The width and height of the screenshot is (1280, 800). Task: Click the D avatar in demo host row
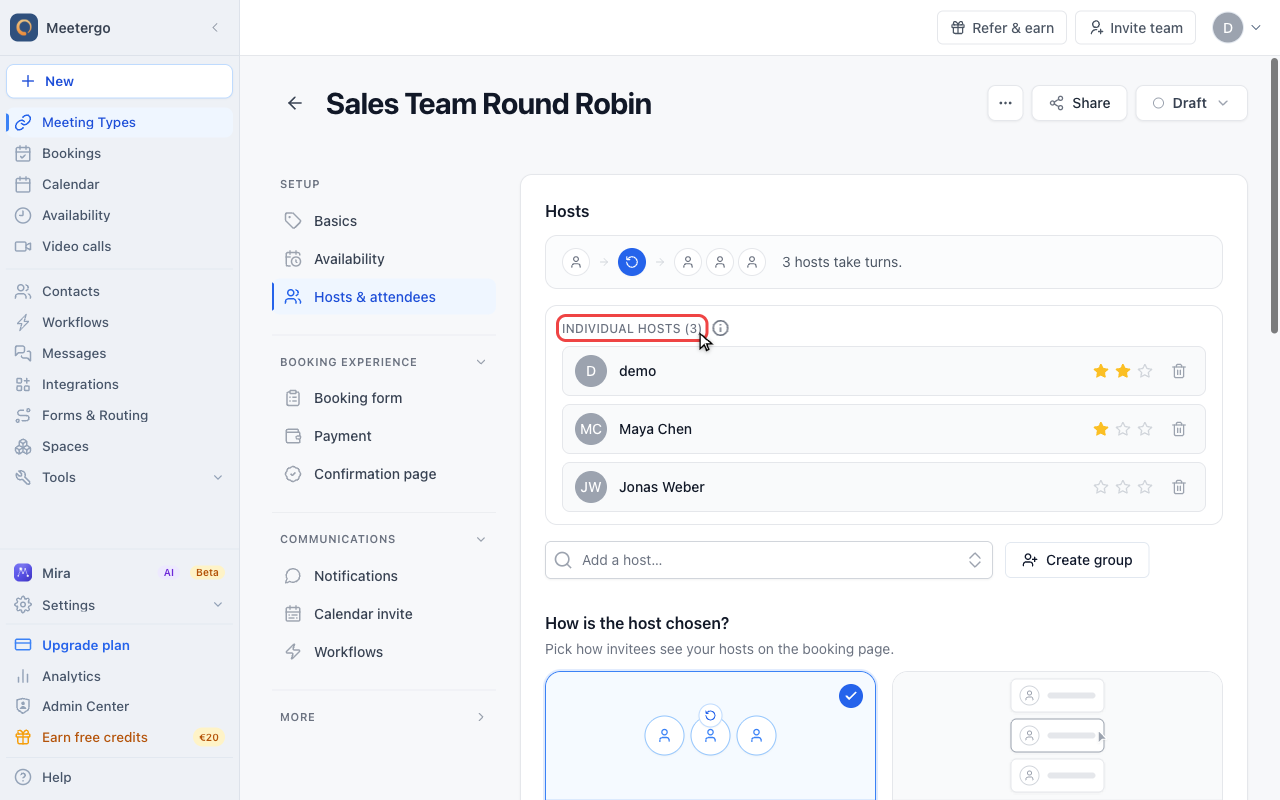[x=591, y=371]
